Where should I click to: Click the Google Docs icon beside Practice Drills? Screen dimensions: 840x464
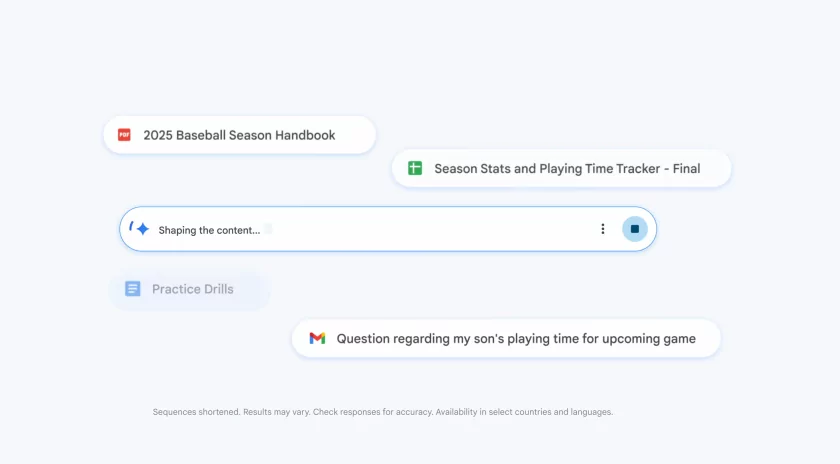[133, 289]
